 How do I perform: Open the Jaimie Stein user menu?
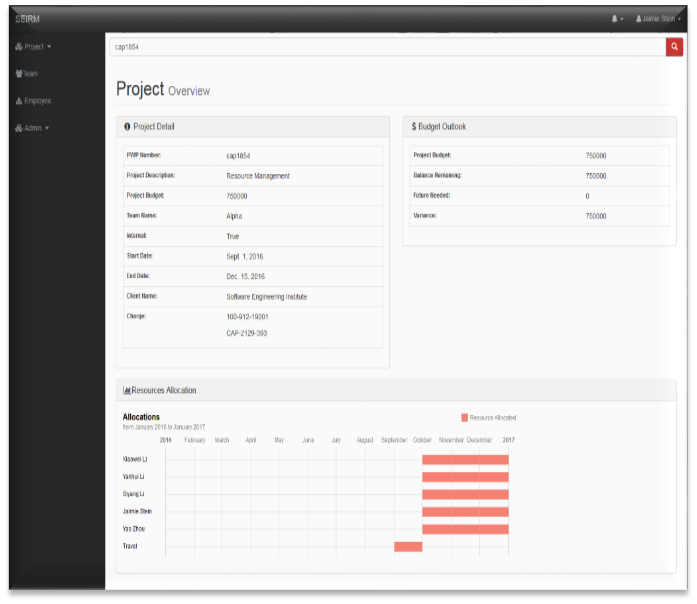pyautogui.click(x=658, y=19)
